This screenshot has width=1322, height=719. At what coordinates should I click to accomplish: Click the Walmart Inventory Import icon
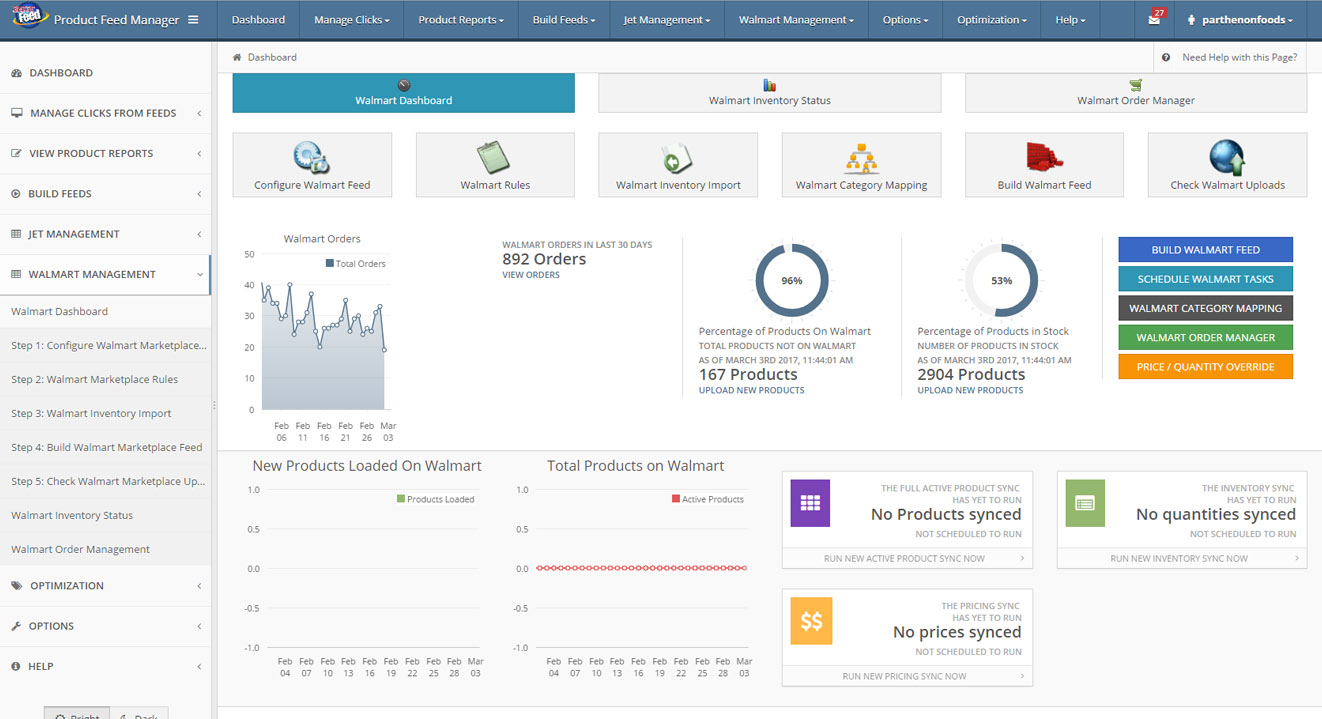click(x=677, y=158)
